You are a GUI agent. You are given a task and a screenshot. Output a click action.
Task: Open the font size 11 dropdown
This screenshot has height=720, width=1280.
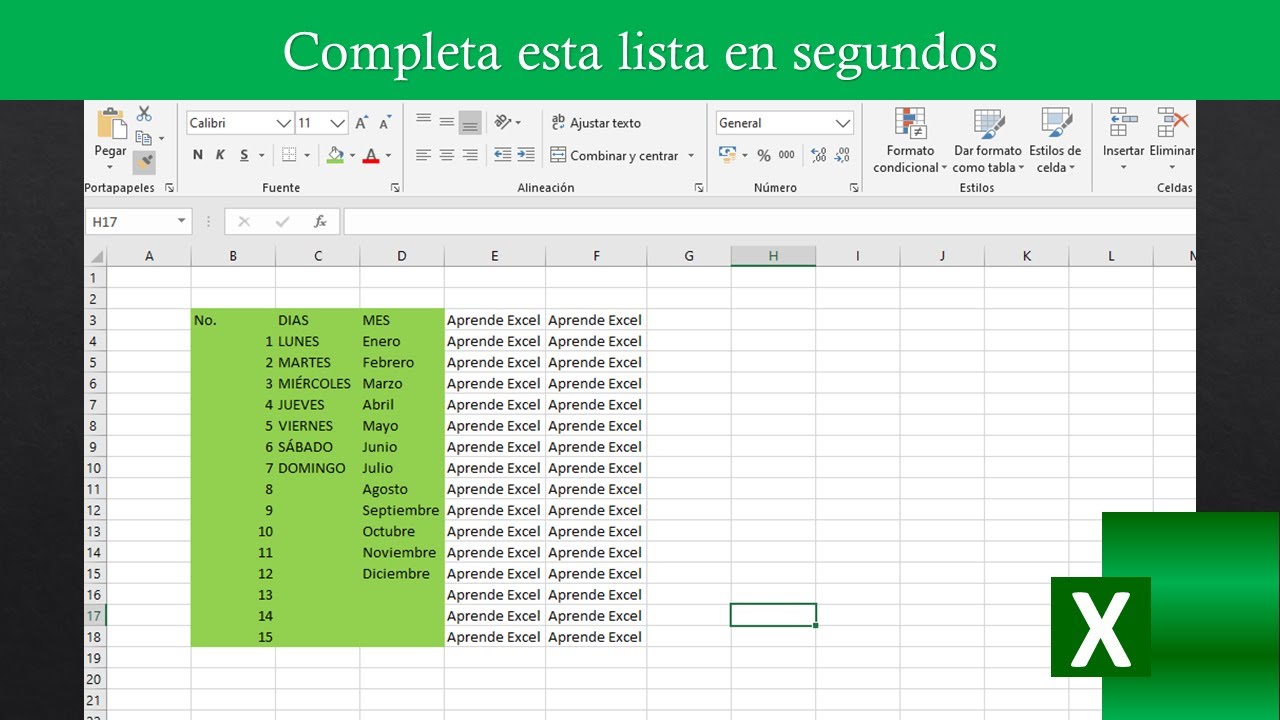tap(338, 123)
